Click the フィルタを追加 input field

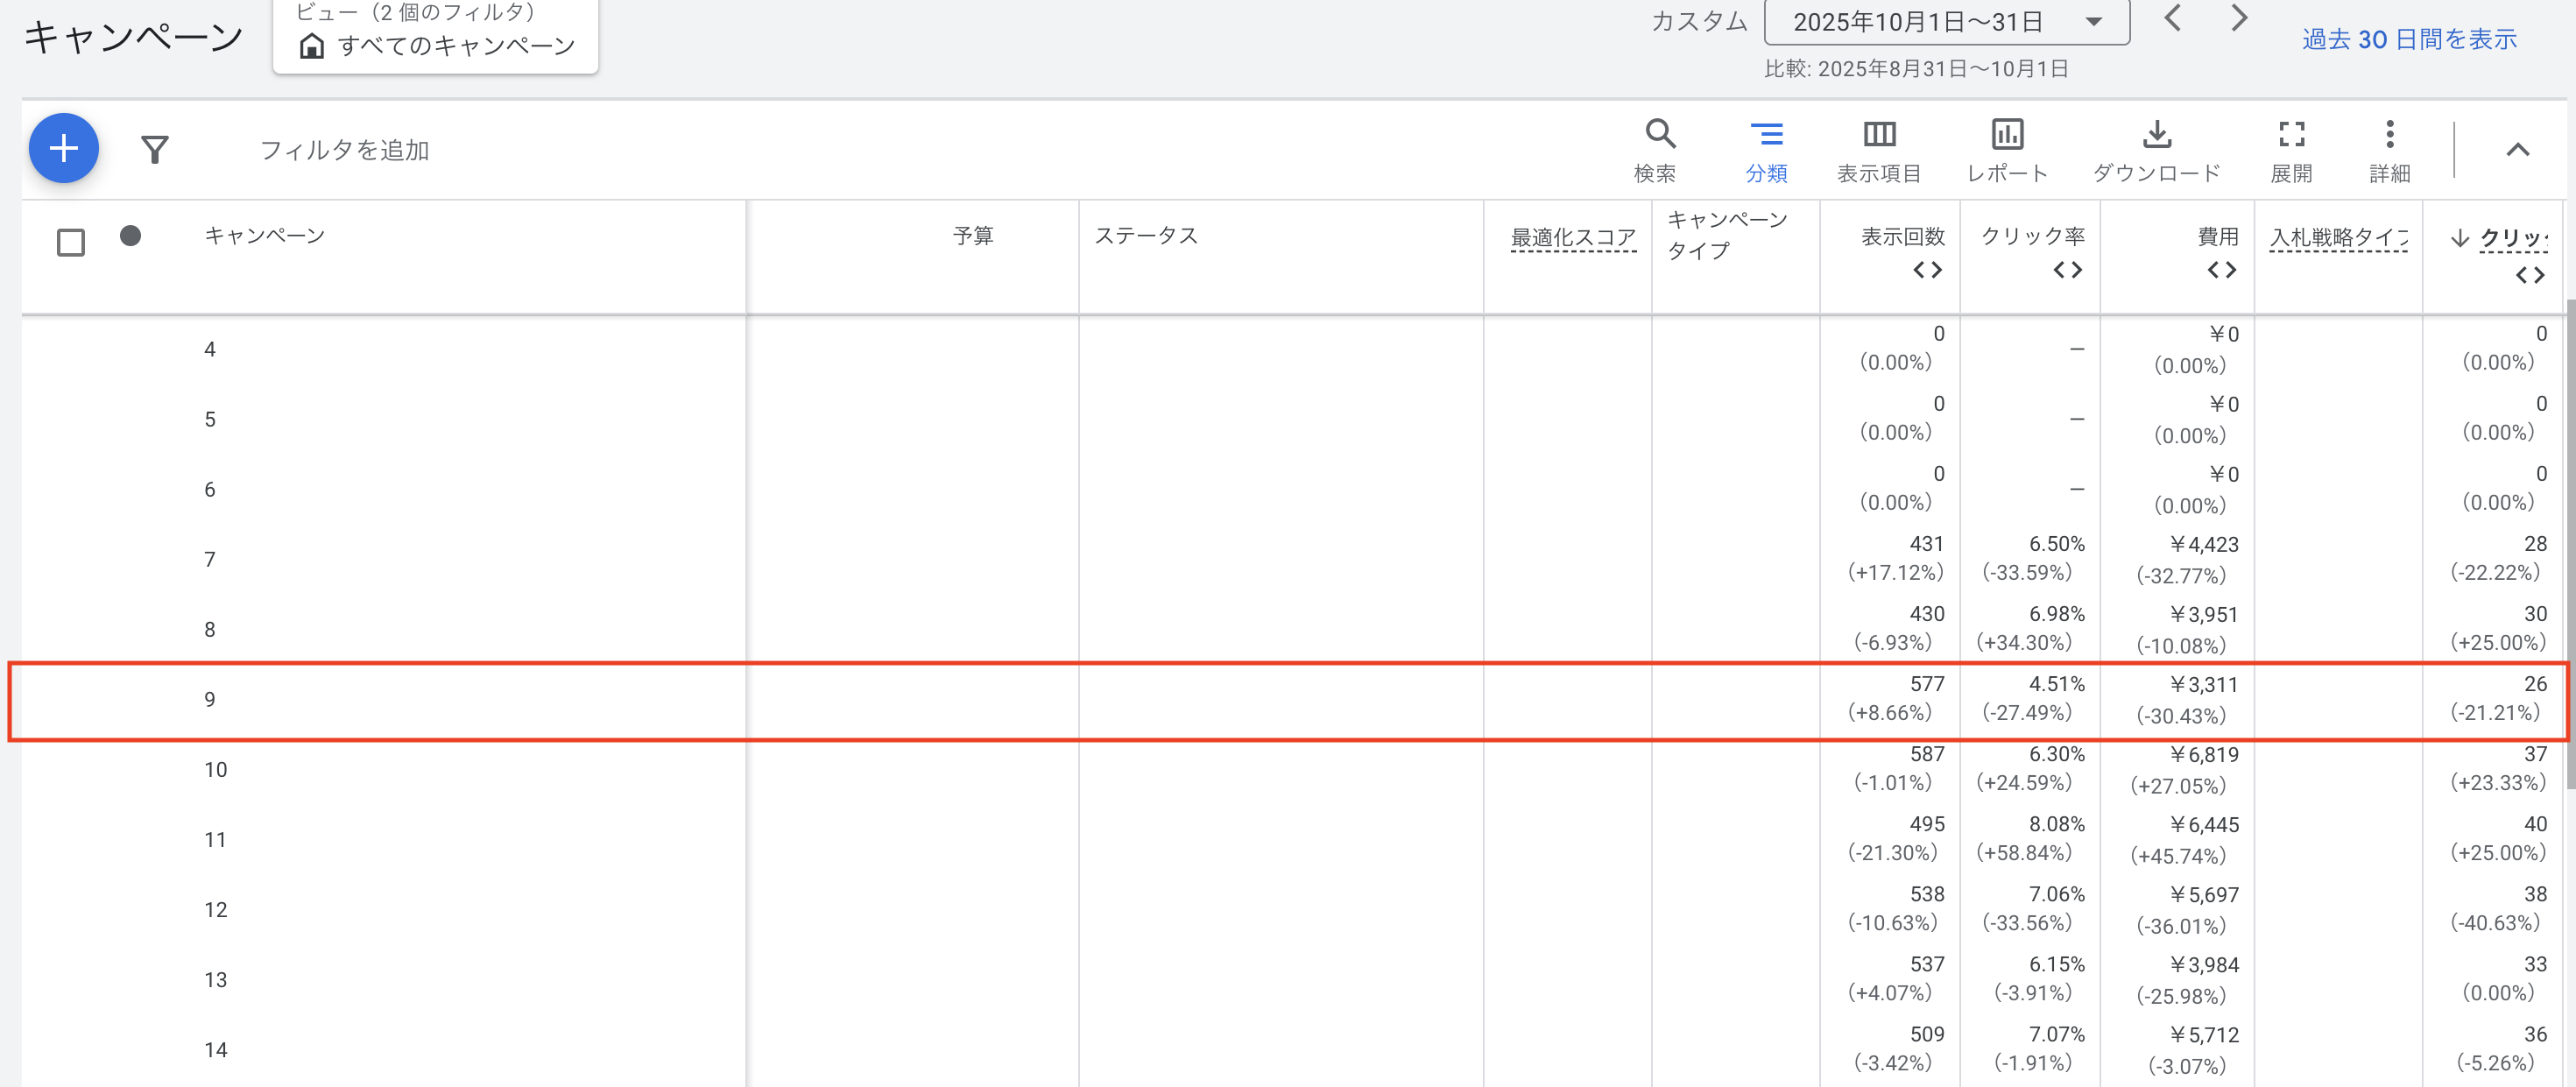[345, 150]
